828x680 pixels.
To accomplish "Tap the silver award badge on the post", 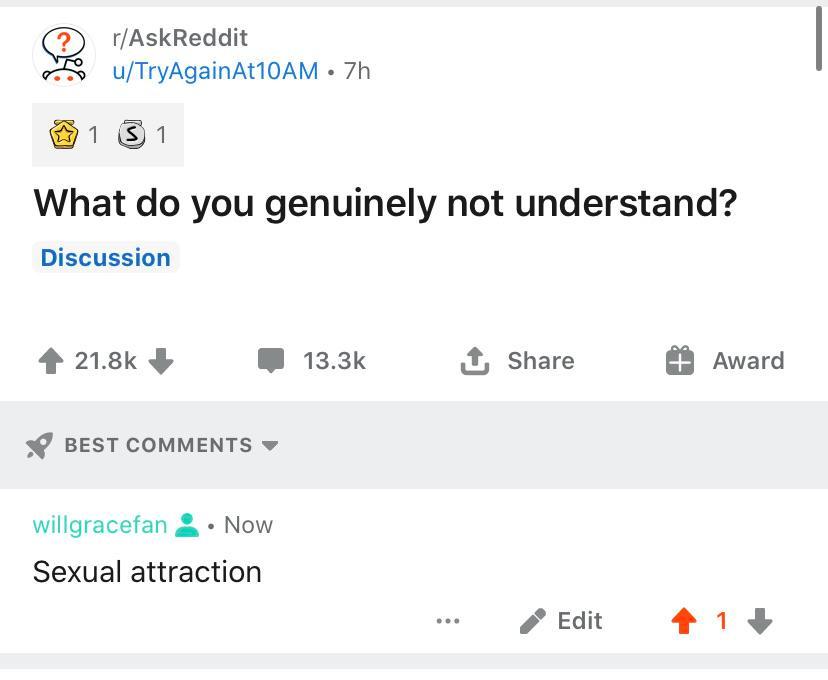I will tap(133, 134).
